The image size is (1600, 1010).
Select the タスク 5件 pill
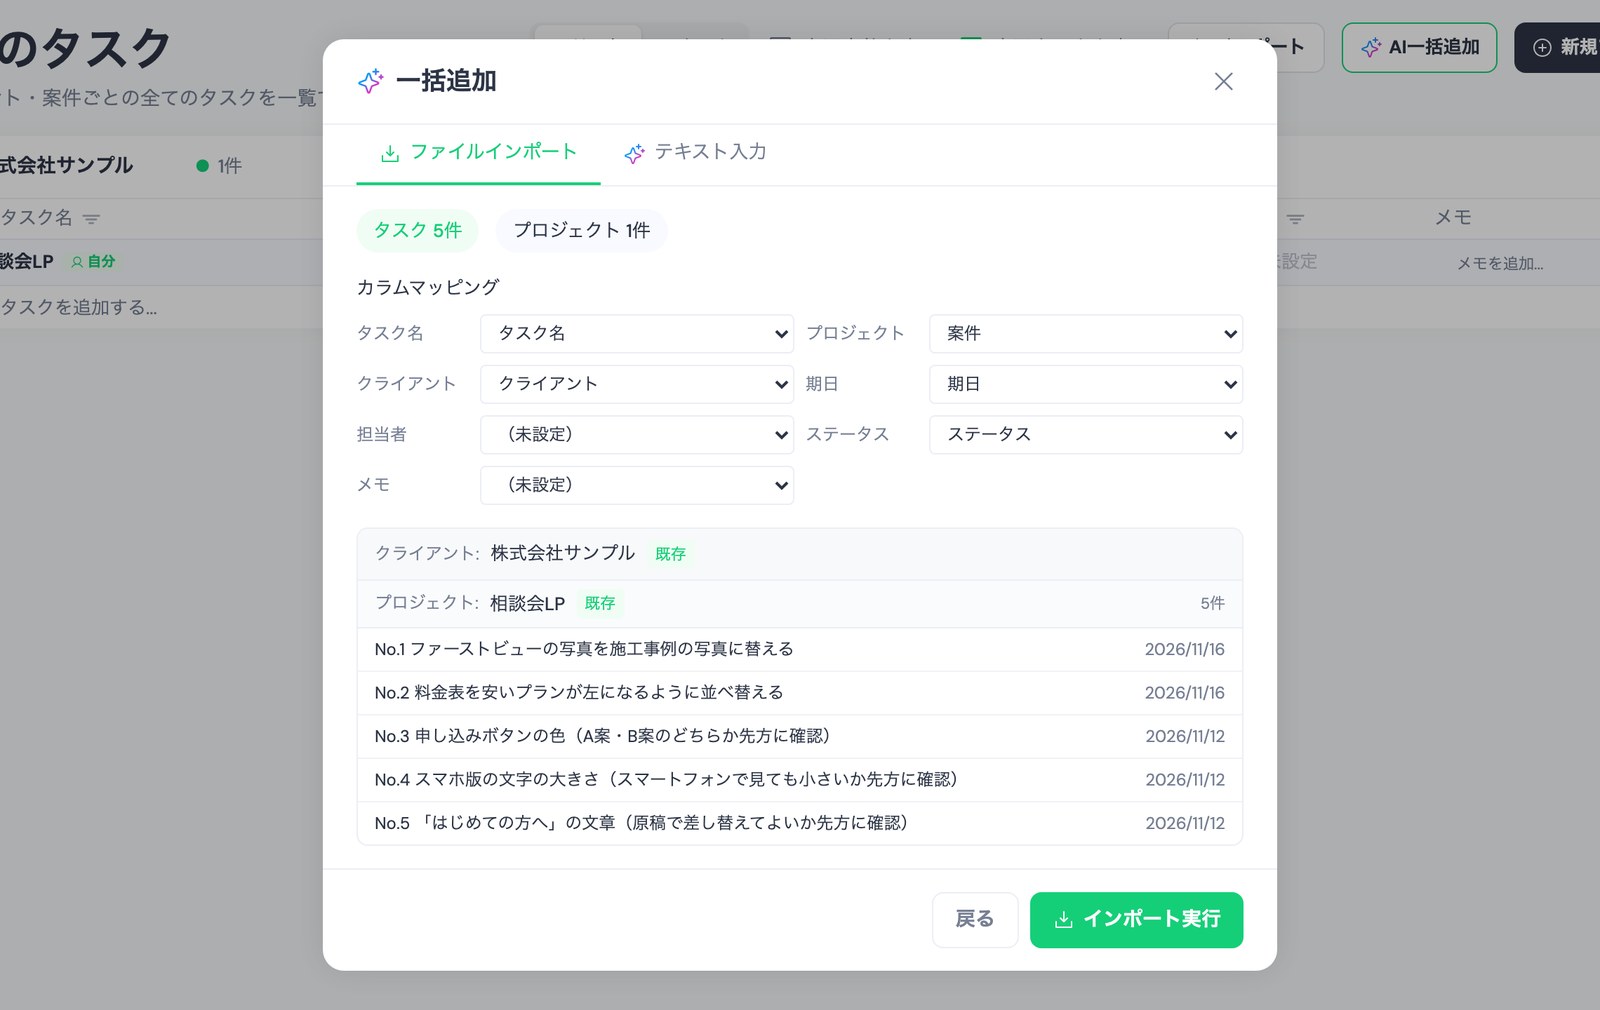(417, 230)
